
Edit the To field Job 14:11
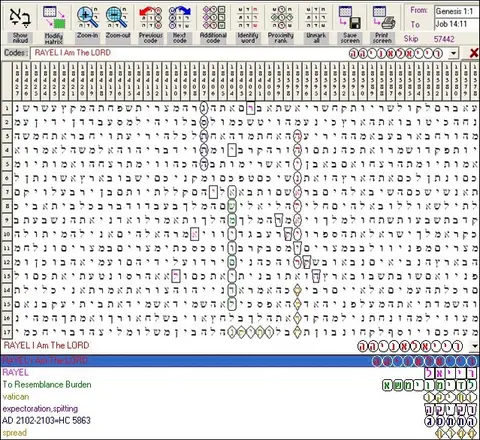pos(457,24)
